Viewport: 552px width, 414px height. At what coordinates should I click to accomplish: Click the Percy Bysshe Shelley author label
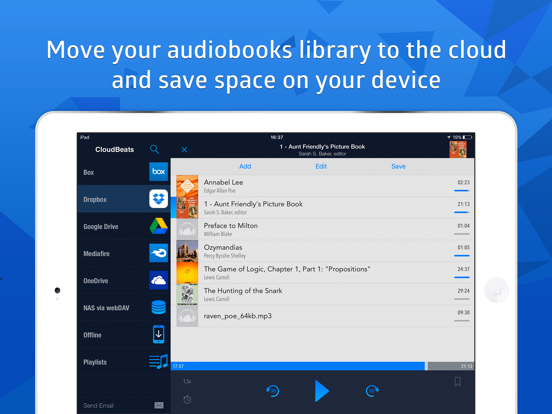click(x=225, y=256)
